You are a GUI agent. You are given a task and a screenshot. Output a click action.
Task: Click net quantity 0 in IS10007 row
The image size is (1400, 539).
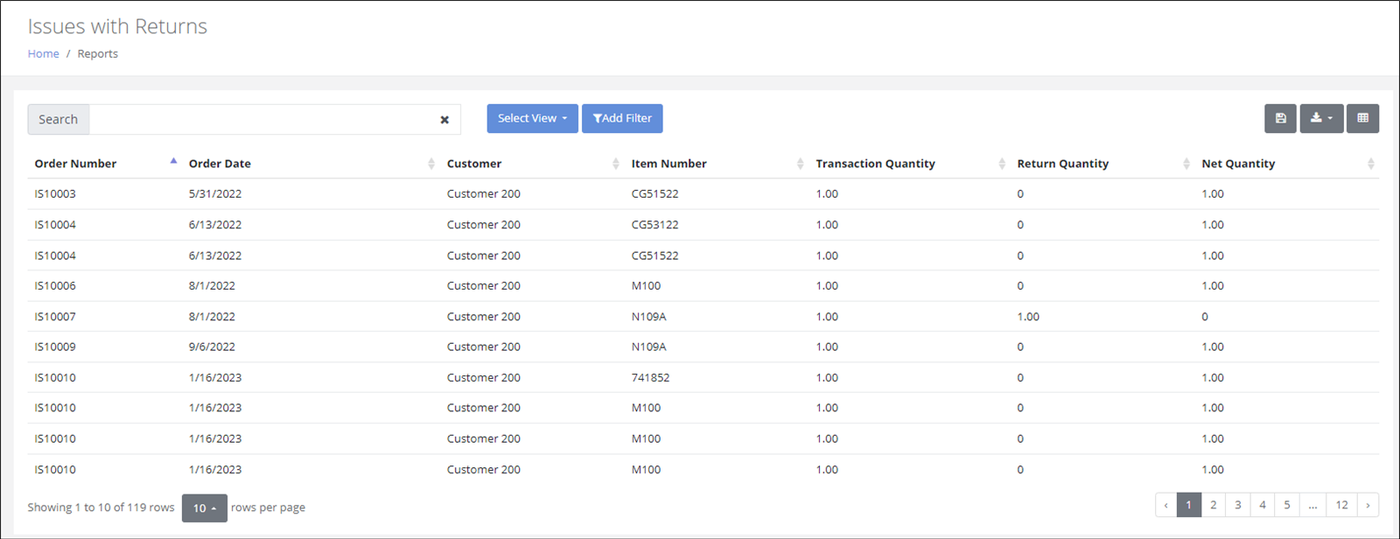[1205, 317]
